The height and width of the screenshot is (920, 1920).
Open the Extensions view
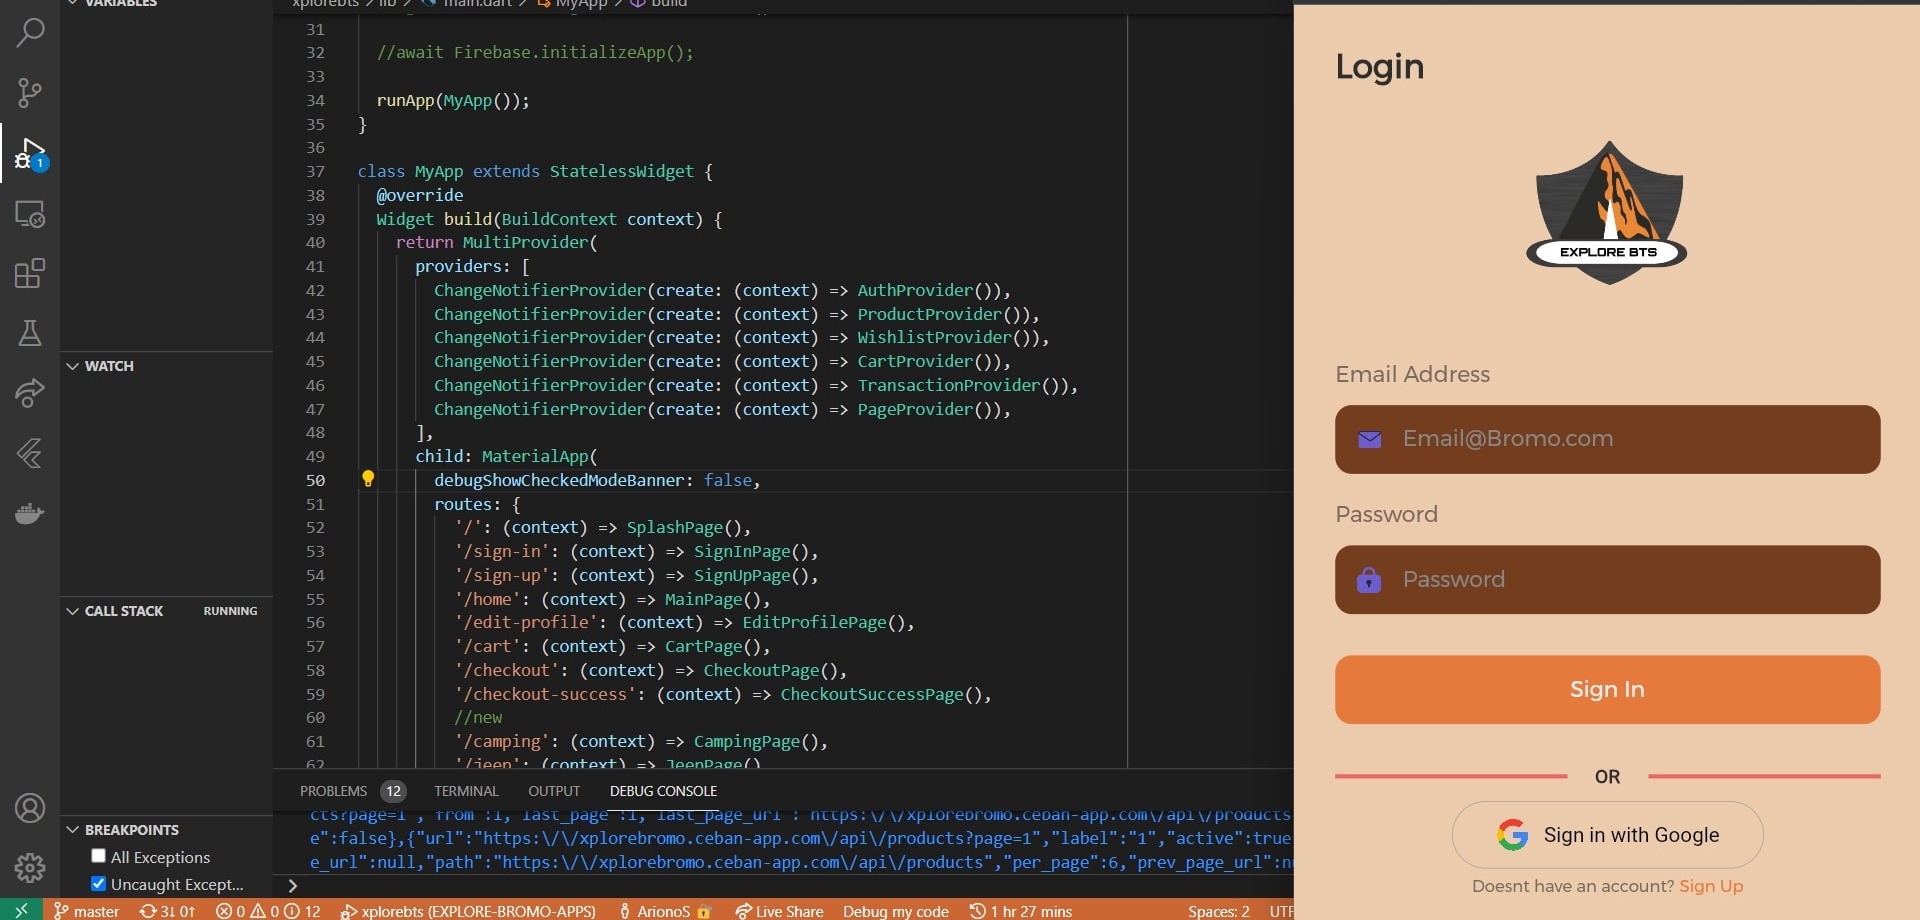coord(30,273)
